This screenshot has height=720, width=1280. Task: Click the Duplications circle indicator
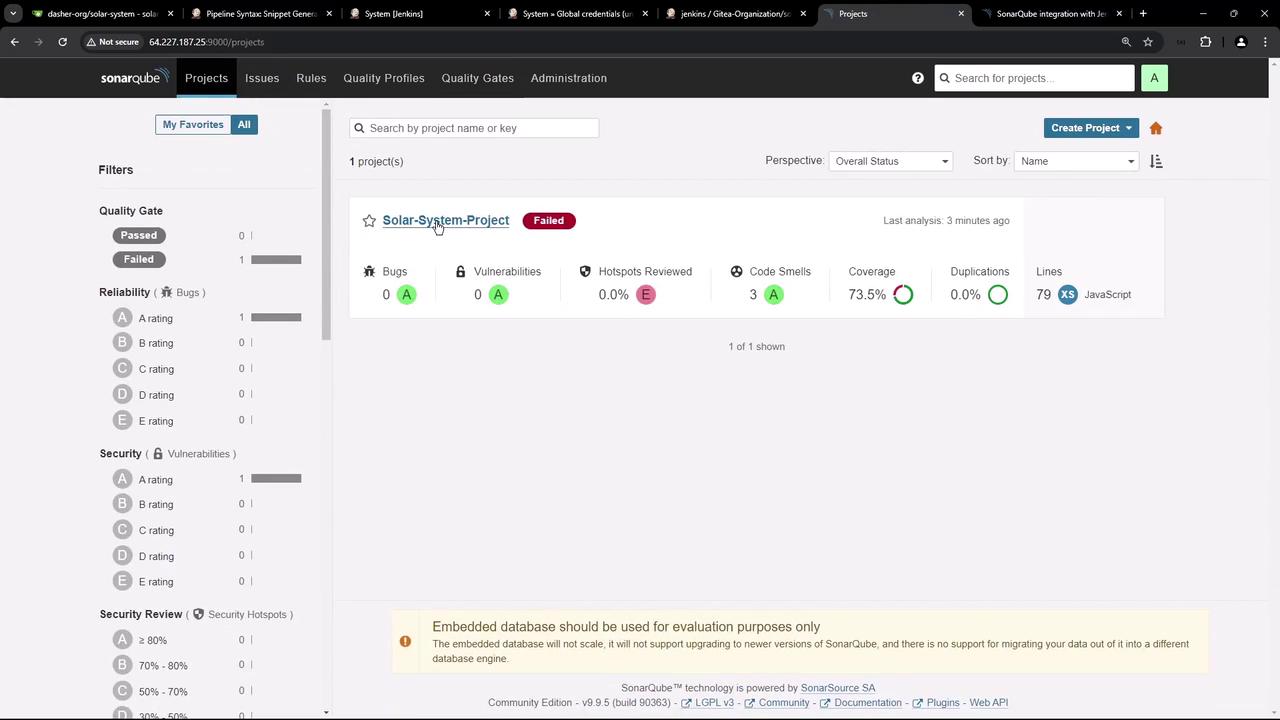pos(998,295)
